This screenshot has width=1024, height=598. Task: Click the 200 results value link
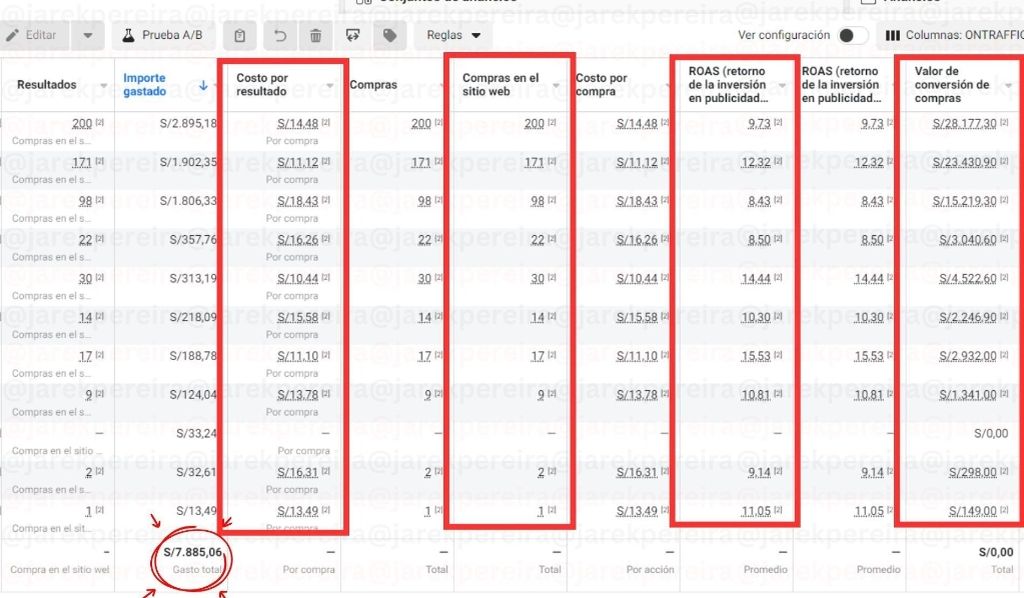(x=82, y=123)
